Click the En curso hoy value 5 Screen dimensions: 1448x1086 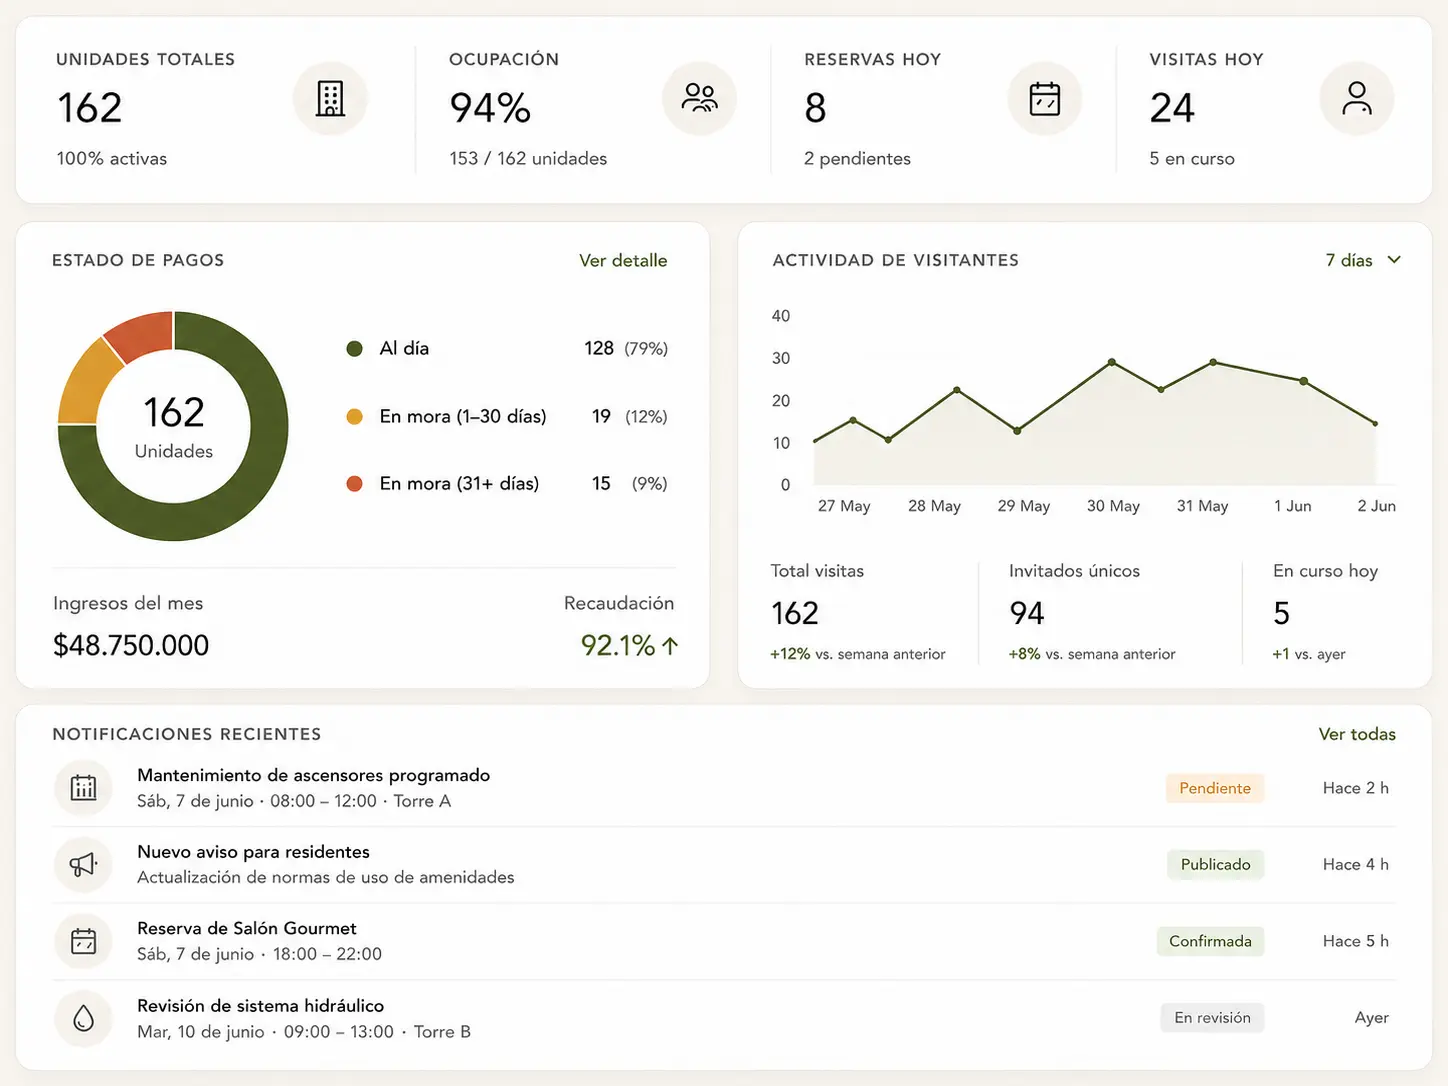tap(1282, 613)
